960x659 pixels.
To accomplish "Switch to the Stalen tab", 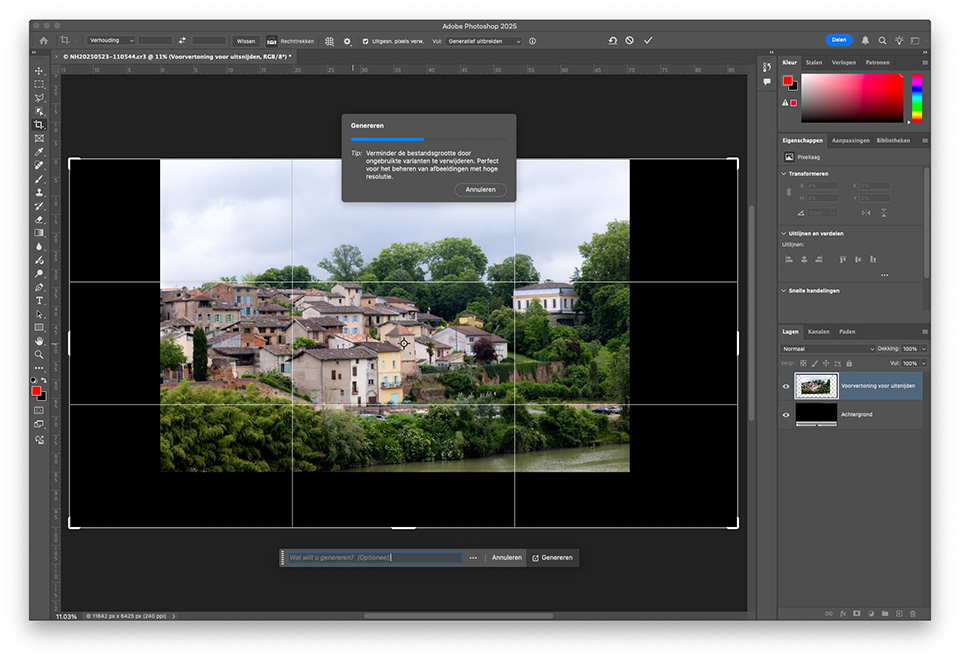I will 814,62.
